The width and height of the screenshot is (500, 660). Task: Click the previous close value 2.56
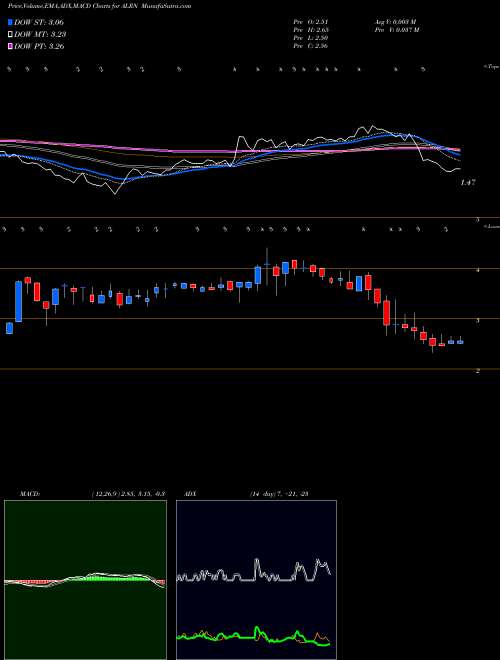click(311, 46)
